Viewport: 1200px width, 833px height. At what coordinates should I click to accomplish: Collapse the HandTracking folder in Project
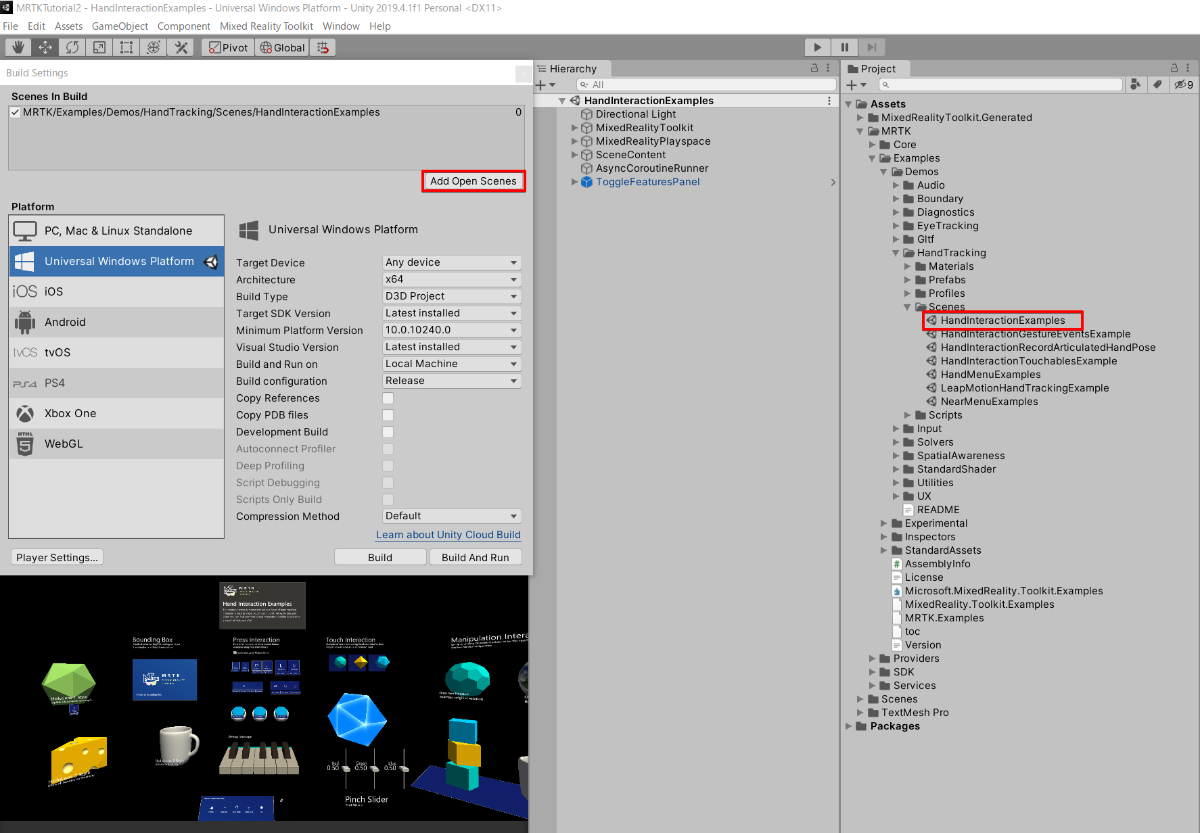[897, 253]
